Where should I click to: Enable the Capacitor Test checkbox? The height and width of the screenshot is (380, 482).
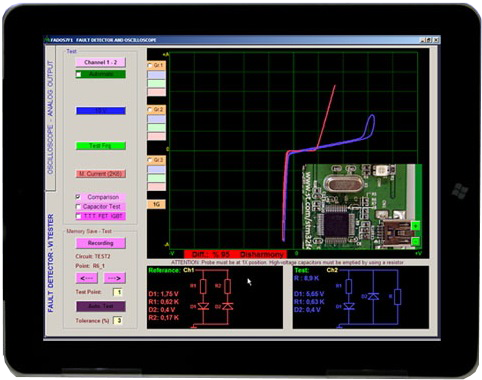click(78, 207)
